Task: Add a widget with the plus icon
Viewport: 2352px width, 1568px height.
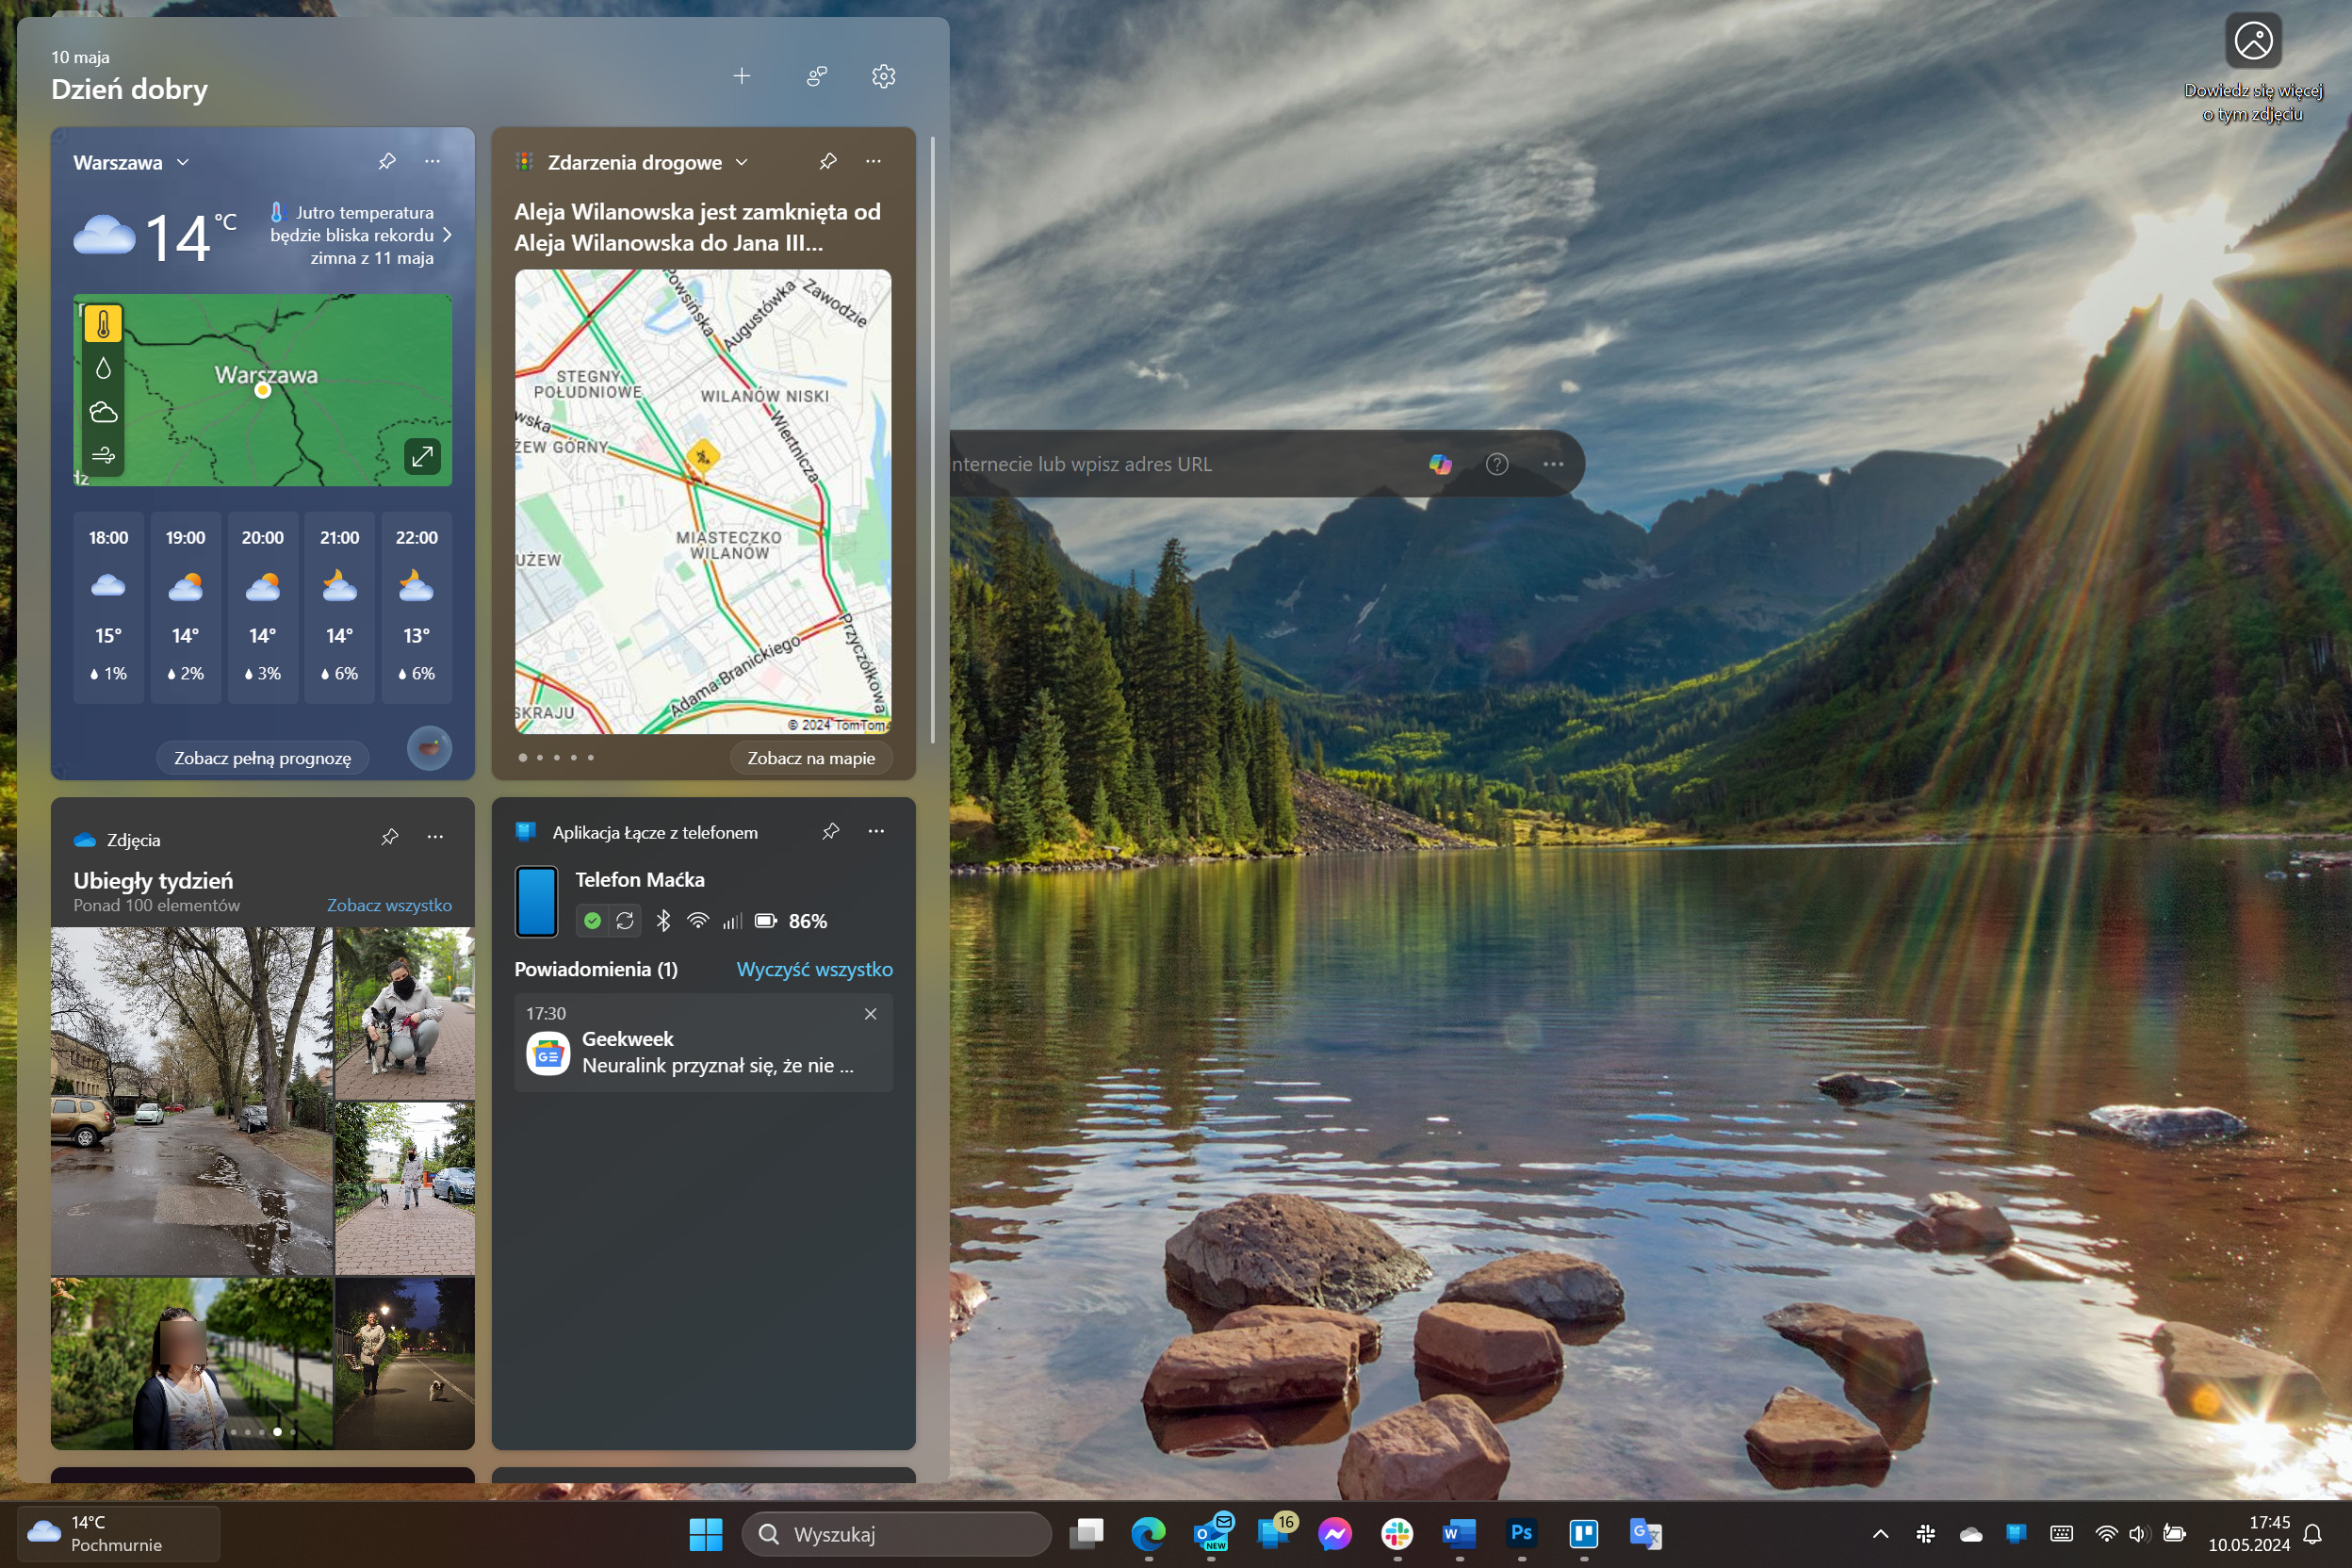Action: [x=741, y=76]
